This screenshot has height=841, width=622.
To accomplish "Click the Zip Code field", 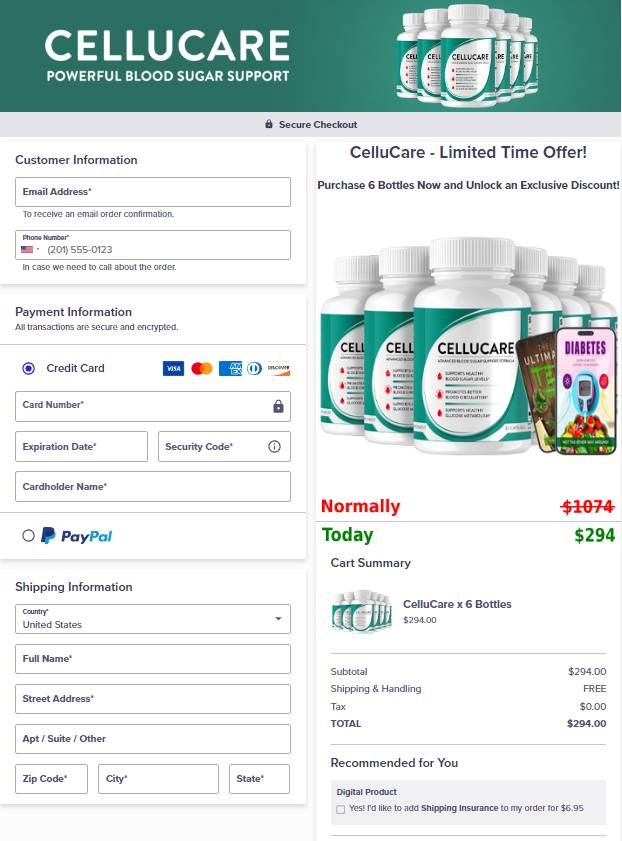I will [x=51, y=779].
